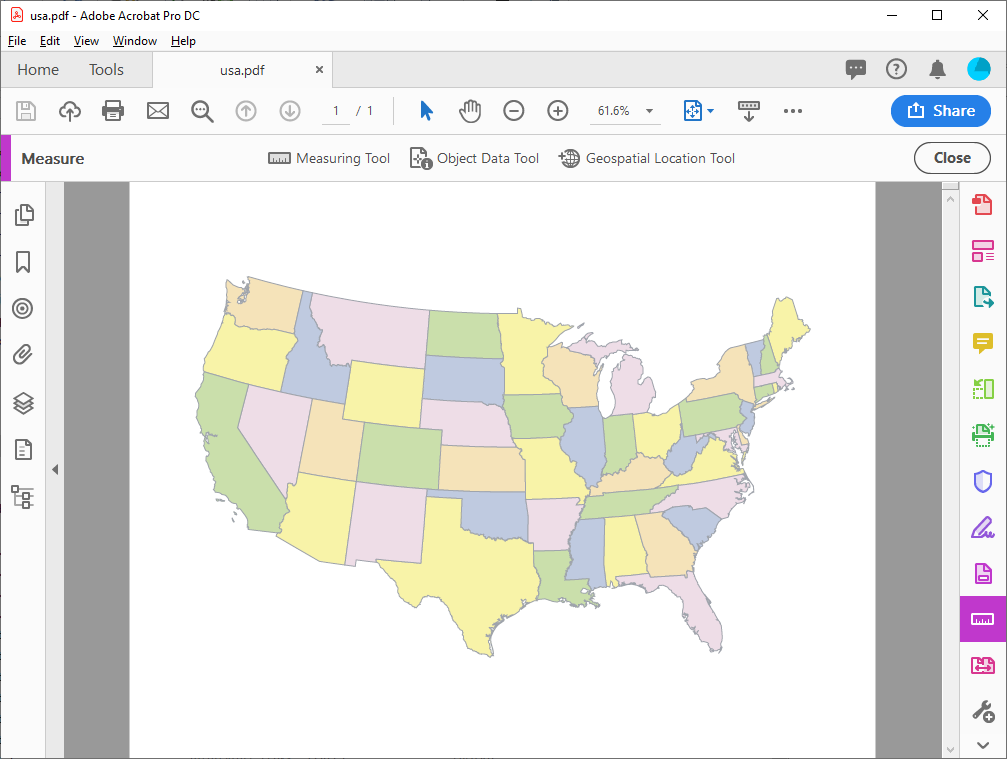Click the blue Share button
Screen dimensions: 1007x759
tap(940, 111)
